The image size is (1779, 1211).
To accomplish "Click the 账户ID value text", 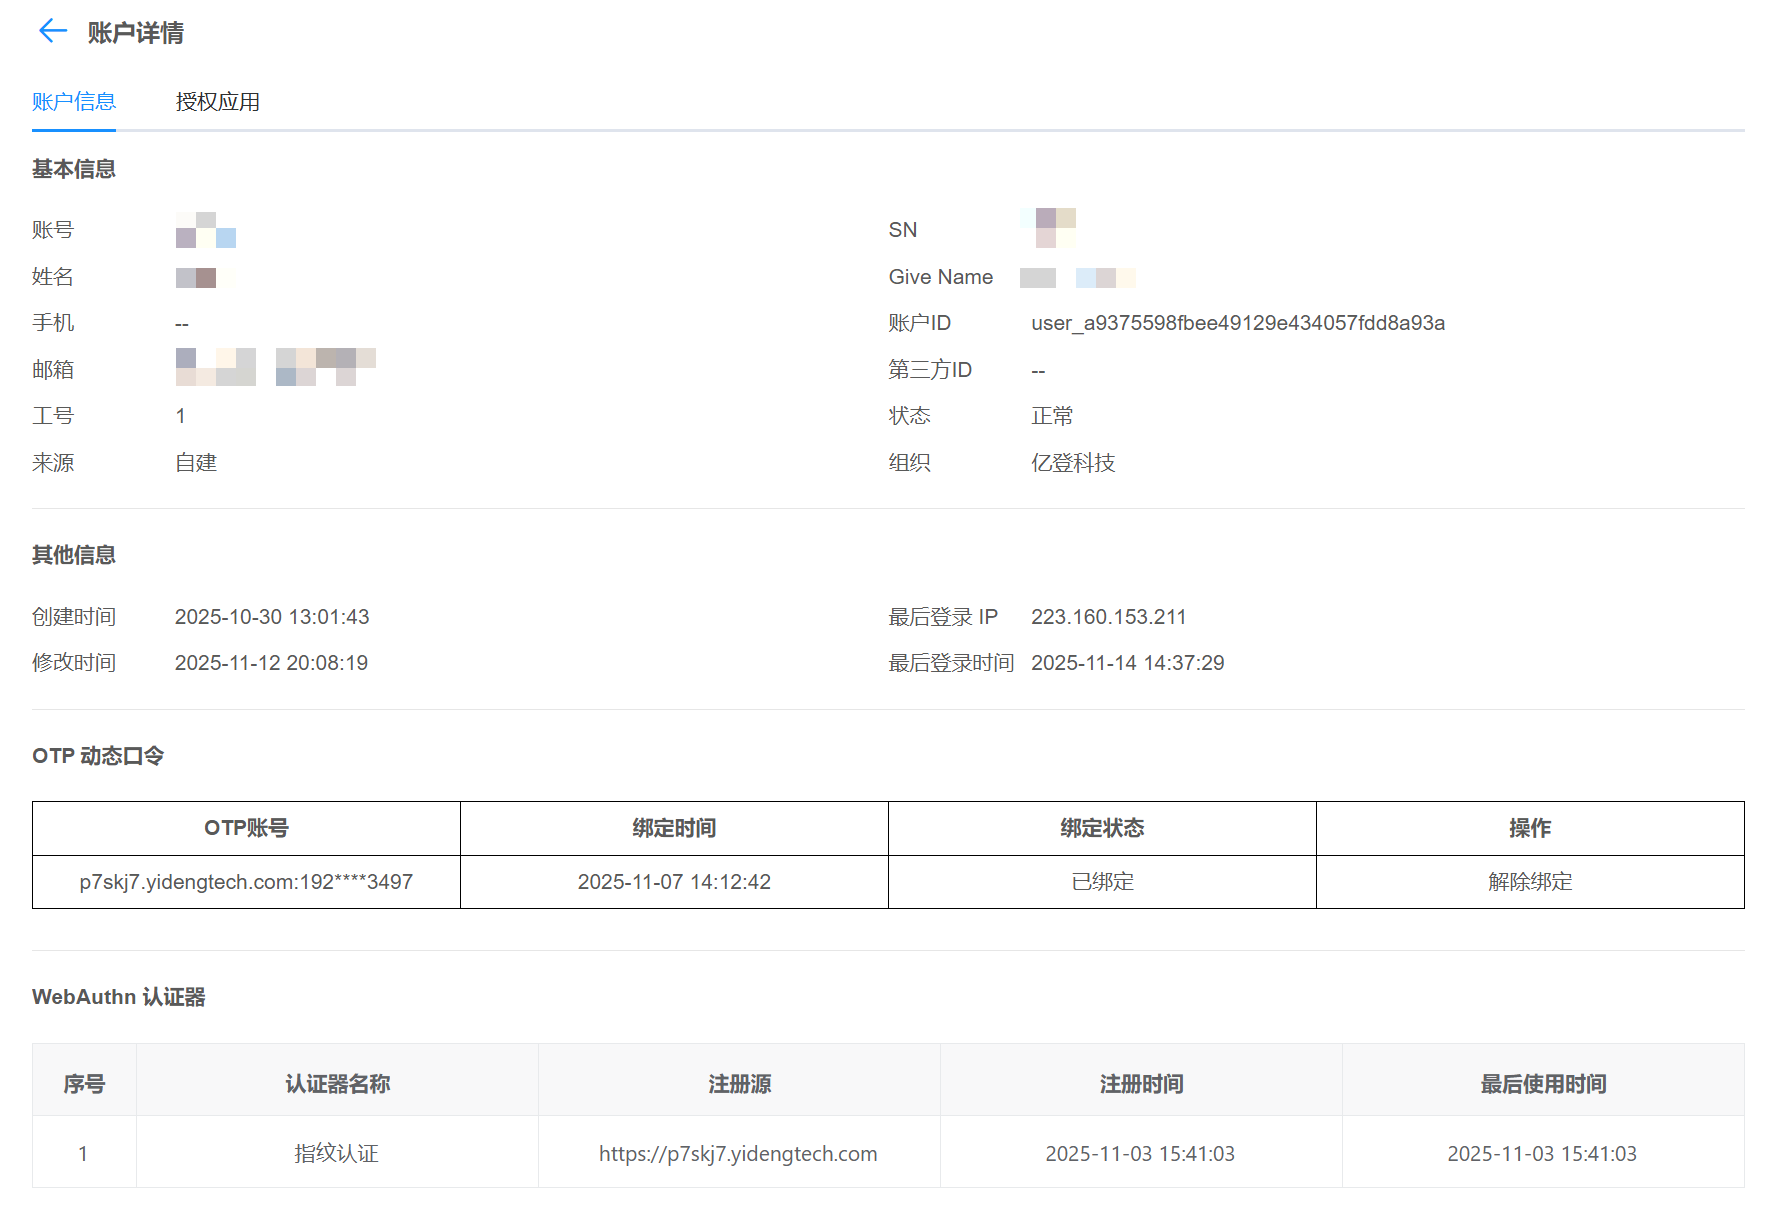I will click(1237, 323).
